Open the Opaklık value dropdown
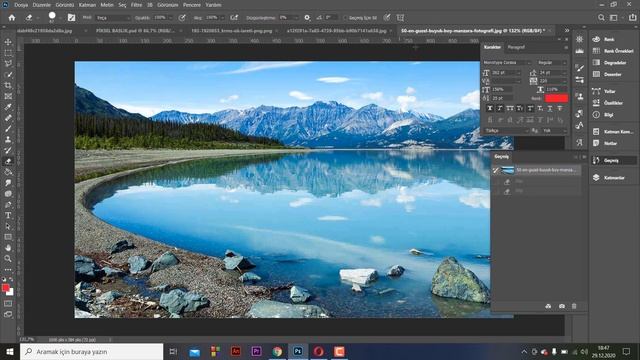Screen dimensions: 640x360 171,18
